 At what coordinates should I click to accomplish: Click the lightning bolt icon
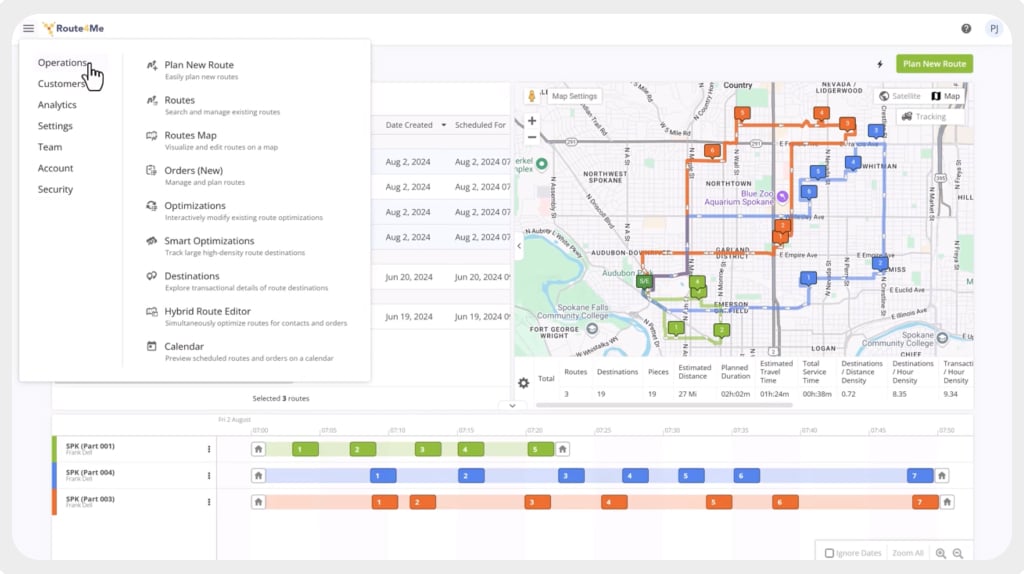[880, 64]
